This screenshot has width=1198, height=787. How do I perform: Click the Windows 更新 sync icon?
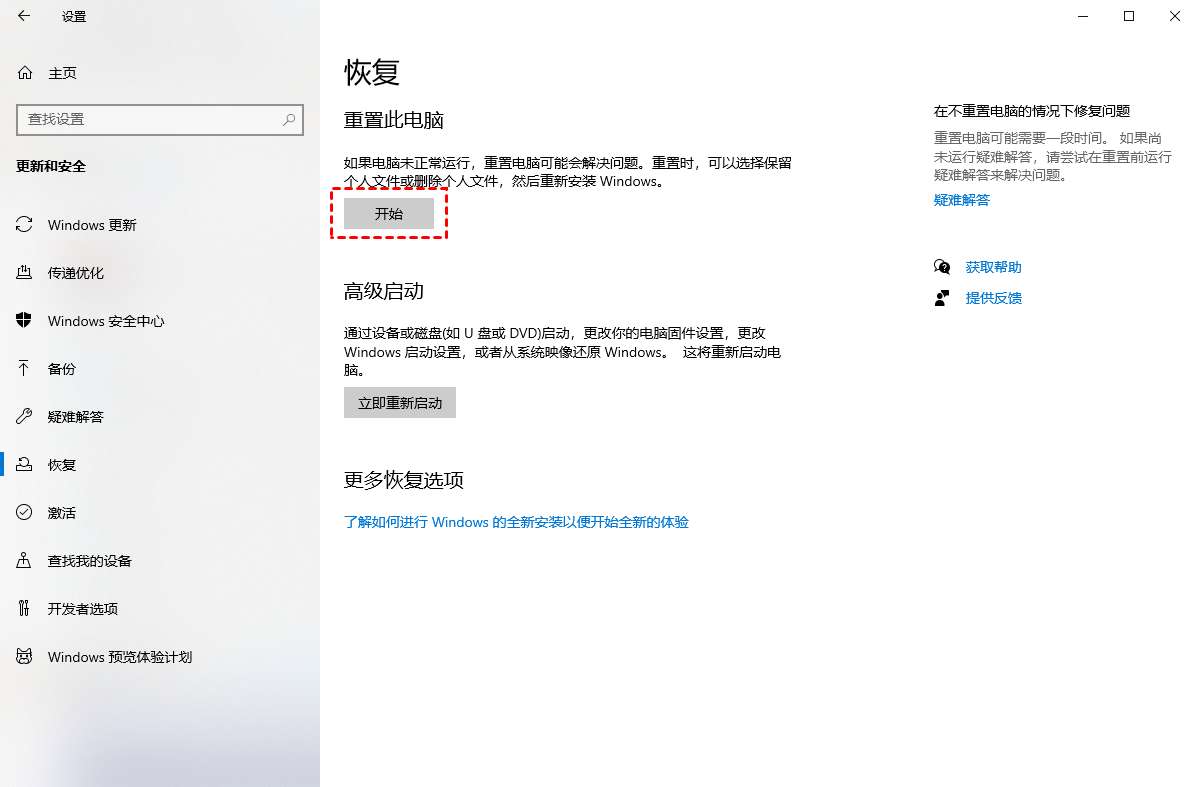pyautogui.click(x=24, y=225)
